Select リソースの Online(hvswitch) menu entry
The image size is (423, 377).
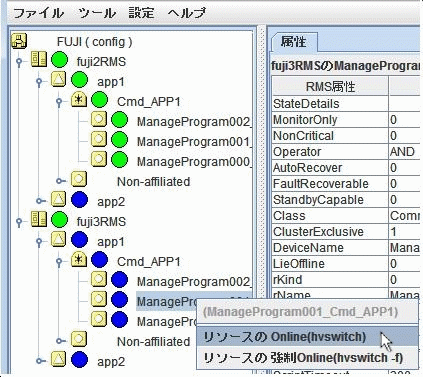tap(307, 337)
